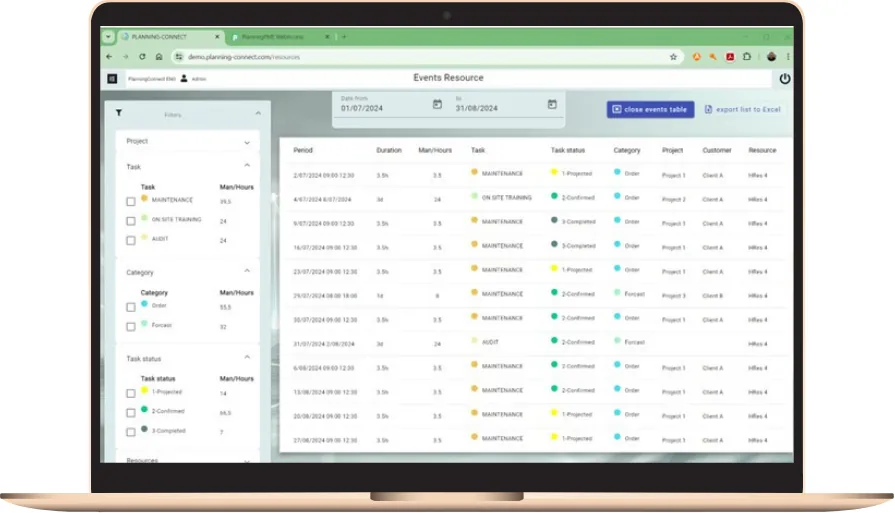Click Order cyan color dot in filters
The height and width of the screenshot is (513, 895).
point(144,304)
